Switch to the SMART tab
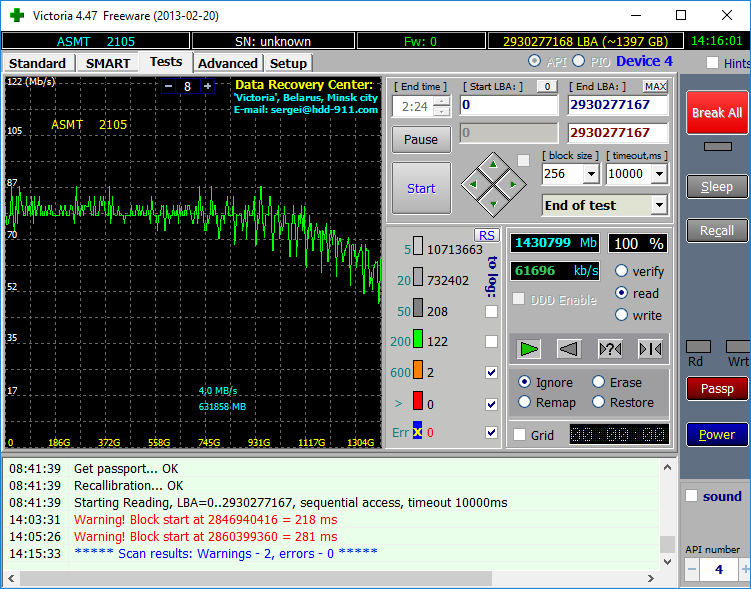This screenshot has height=589, width=751. (107, 63)
